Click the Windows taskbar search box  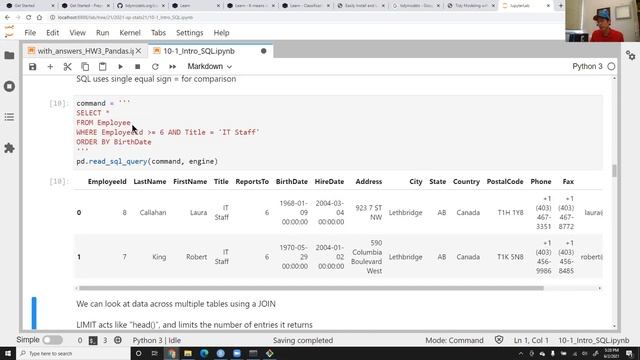[73, 353]
